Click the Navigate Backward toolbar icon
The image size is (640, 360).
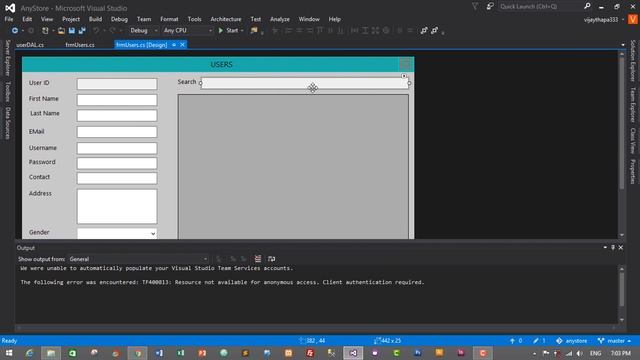(15, 31)
